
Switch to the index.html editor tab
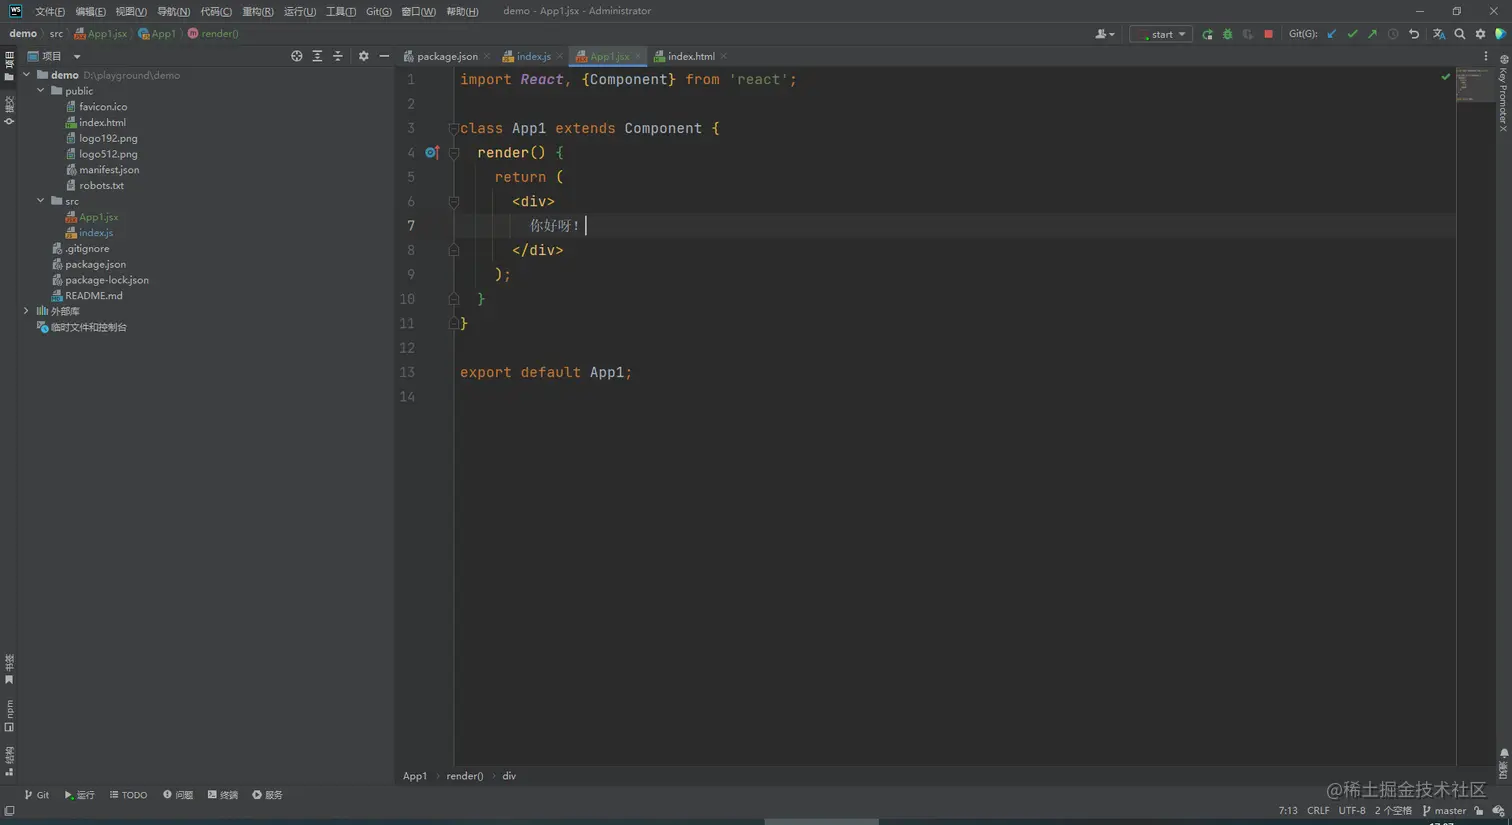tap(690, 56)
